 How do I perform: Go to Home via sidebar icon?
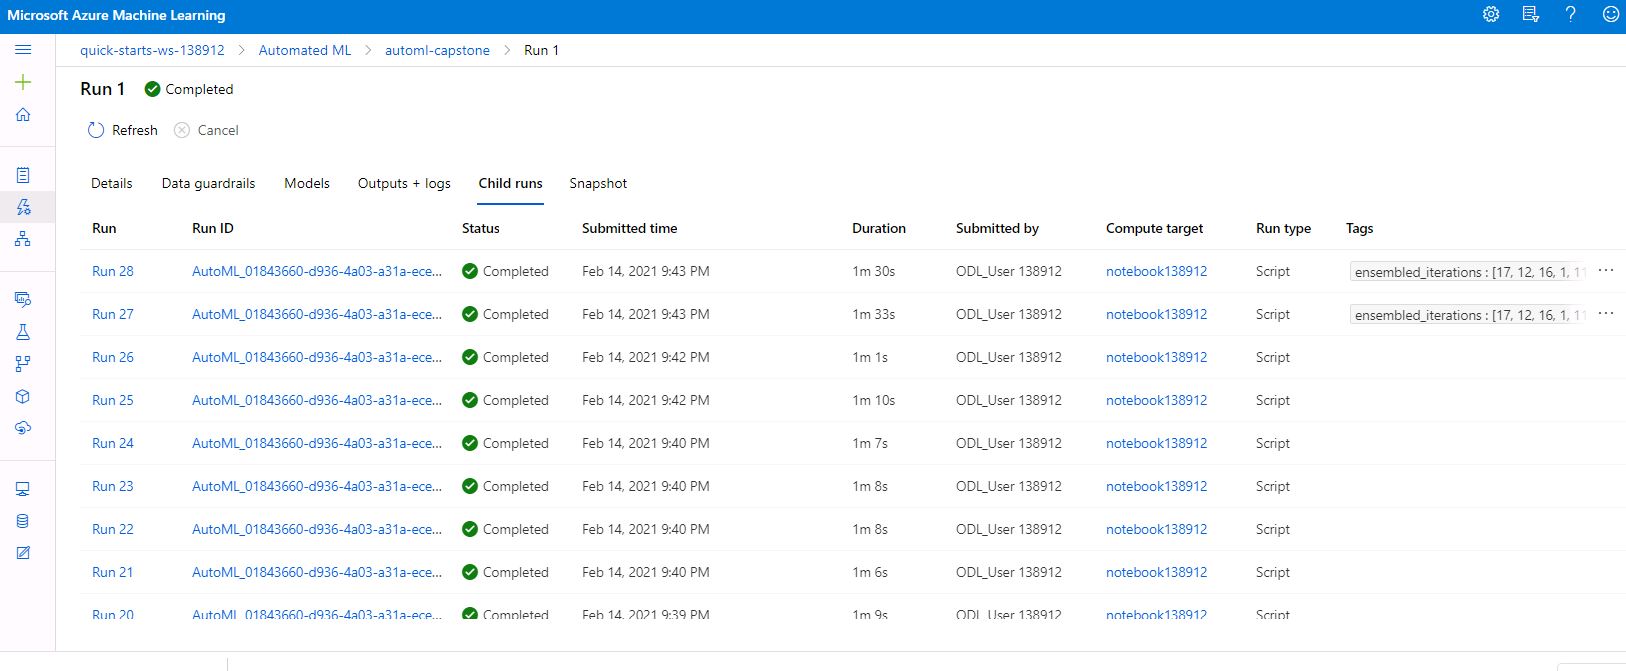point(23,114)
